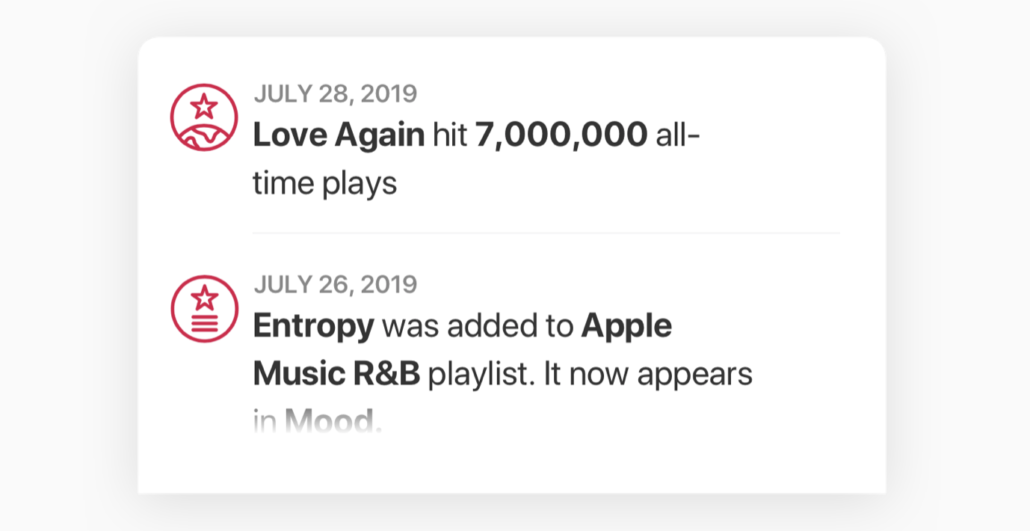Click the divider line between the notifications
Image resolution: width=1030 pixels, height=531 pixels.
coord(546,233)
